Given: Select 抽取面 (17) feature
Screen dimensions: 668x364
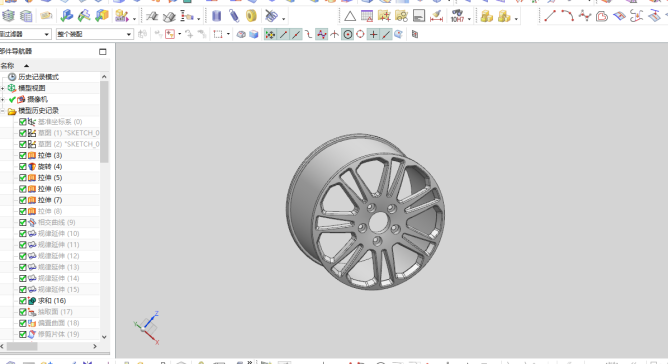Looking at the screenshot, I should coord(55,312).
